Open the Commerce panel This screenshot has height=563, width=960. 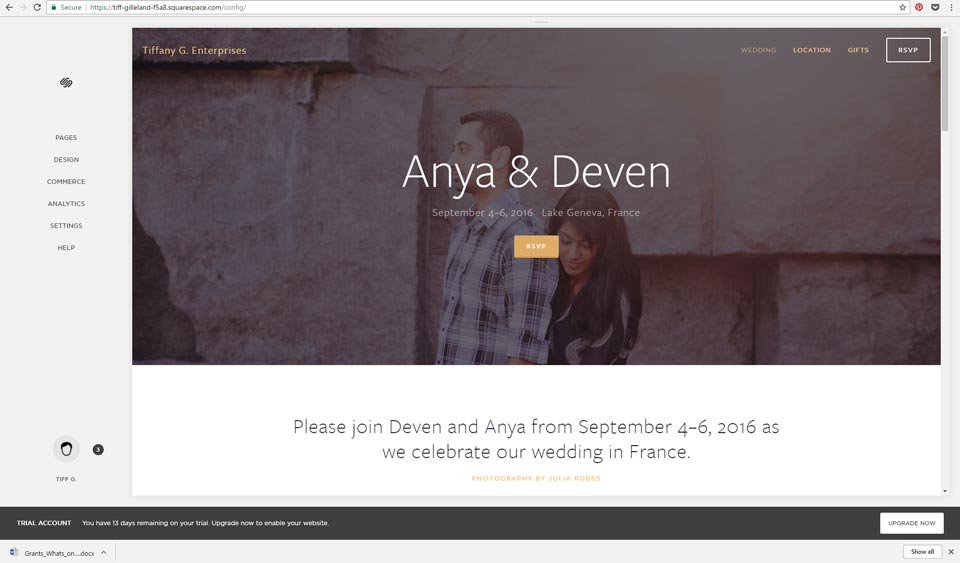[x=66, y=182]
